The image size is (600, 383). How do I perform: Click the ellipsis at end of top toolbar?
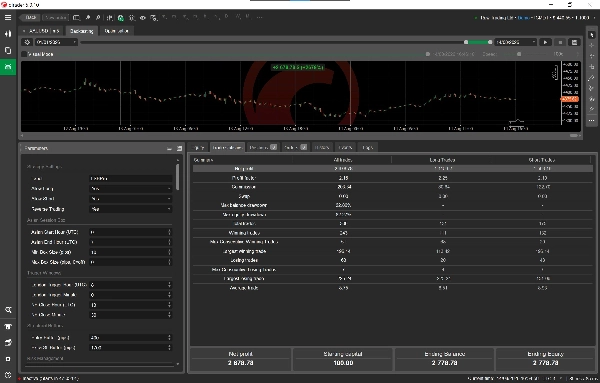pos(259,18)
